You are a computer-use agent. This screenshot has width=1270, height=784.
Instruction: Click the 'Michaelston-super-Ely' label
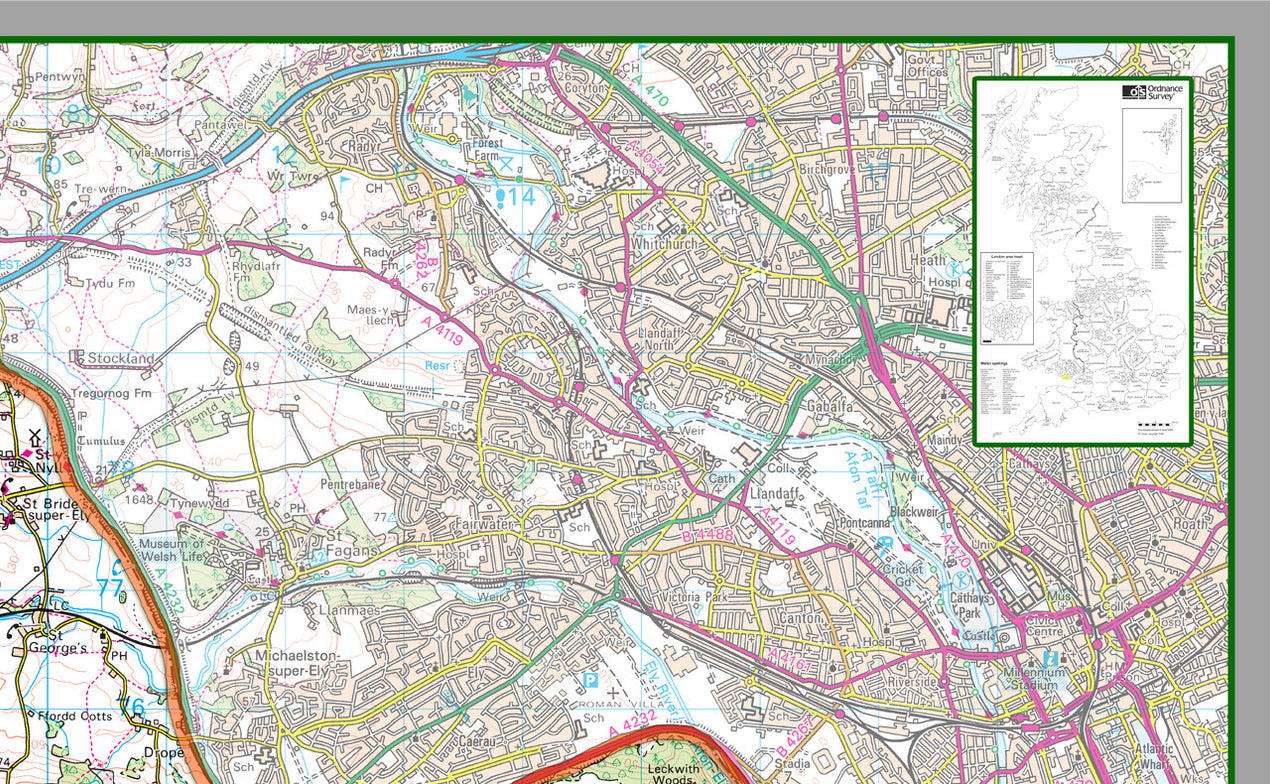point(300,662)
